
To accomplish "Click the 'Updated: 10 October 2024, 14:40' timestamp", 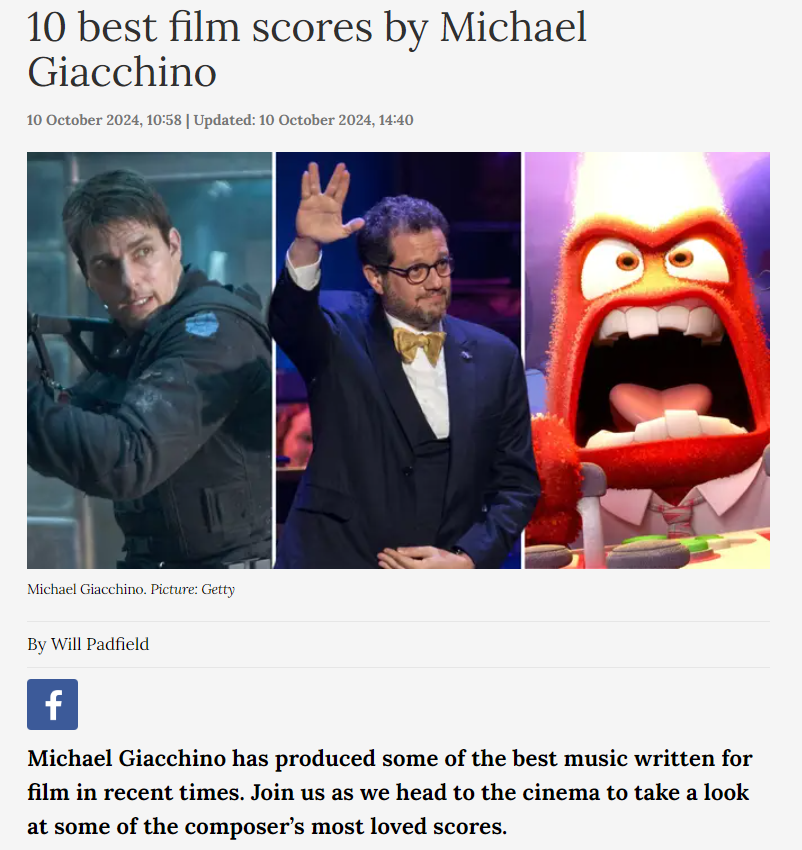I will point(303,120).
